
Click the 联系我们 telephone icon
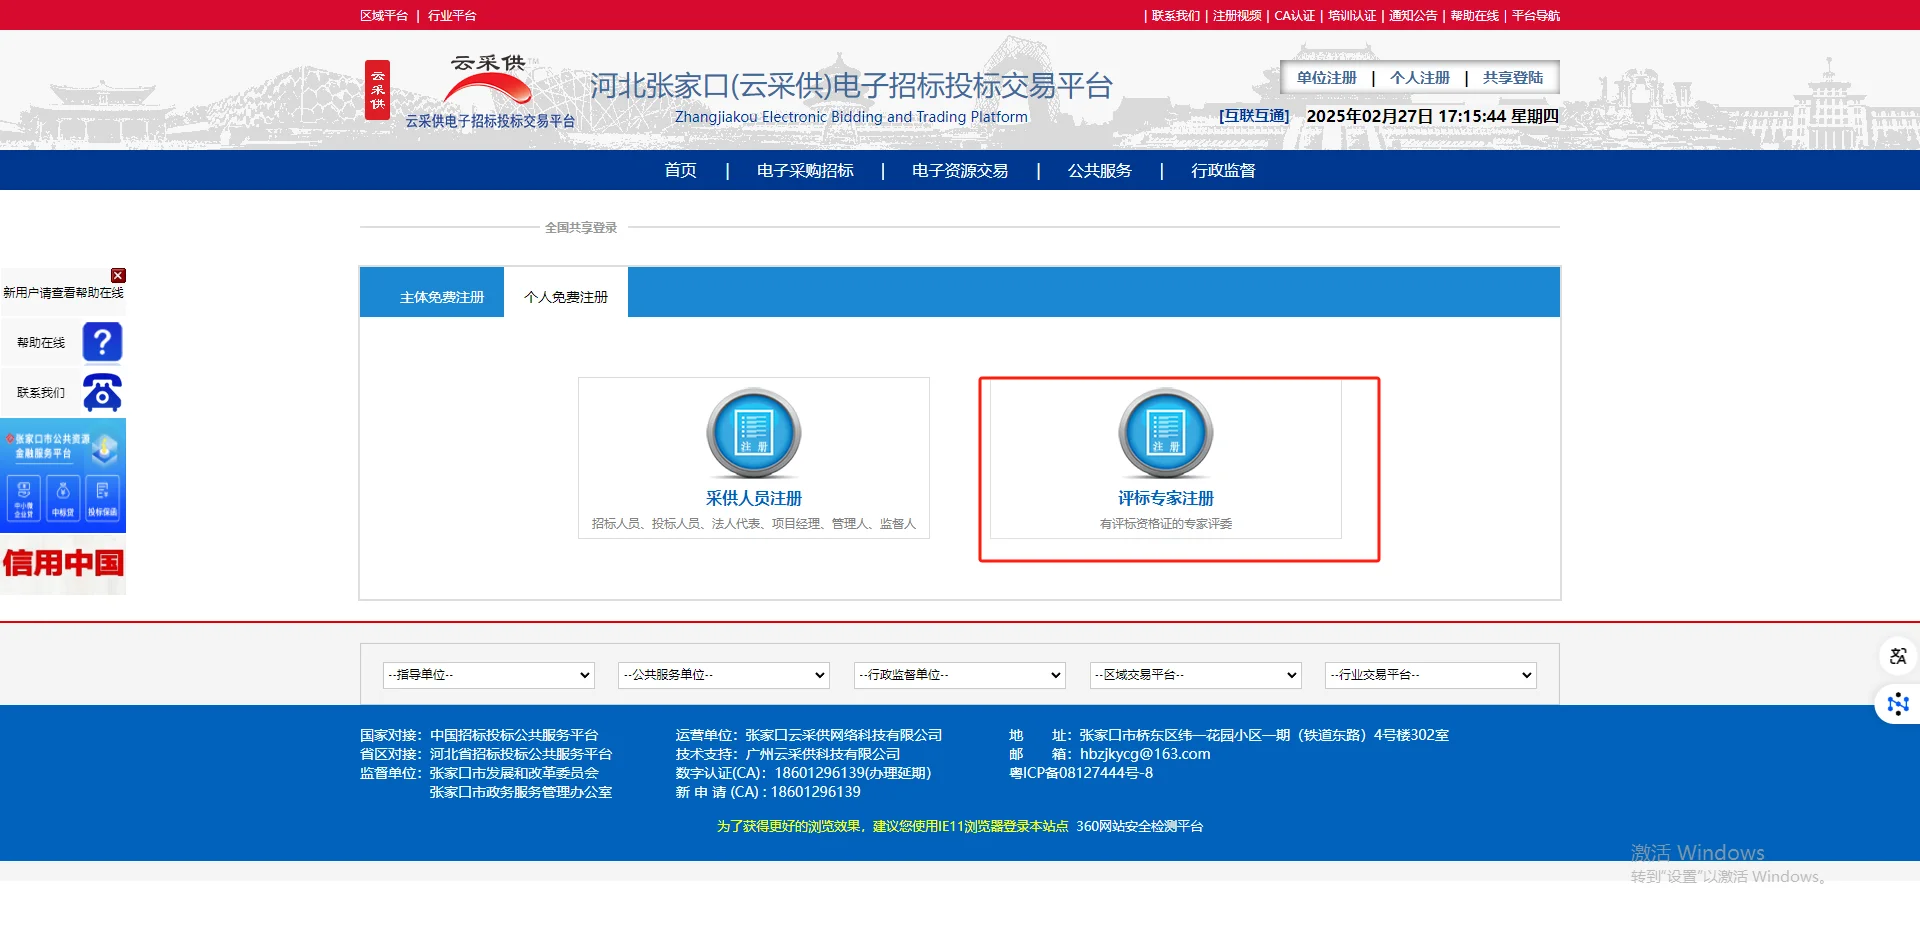[x=101, y=392]
